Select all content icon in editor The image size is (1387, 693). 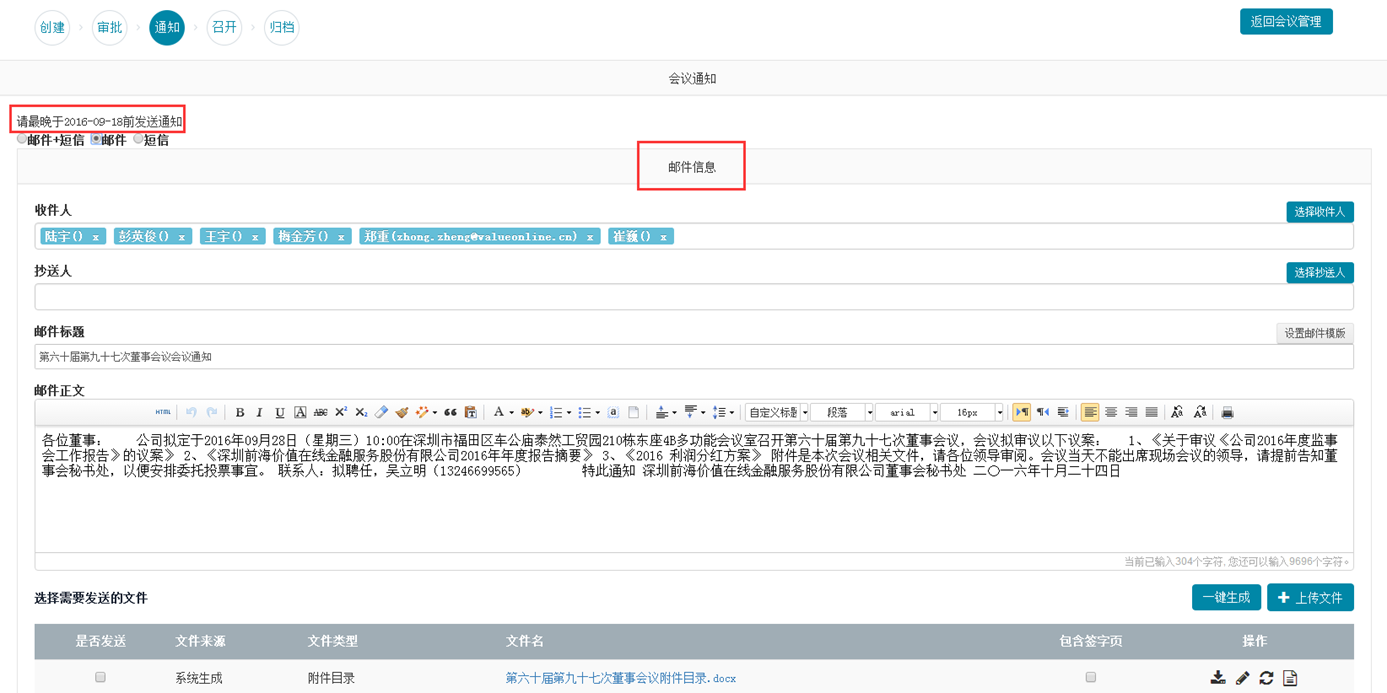(x=613, y=412)
